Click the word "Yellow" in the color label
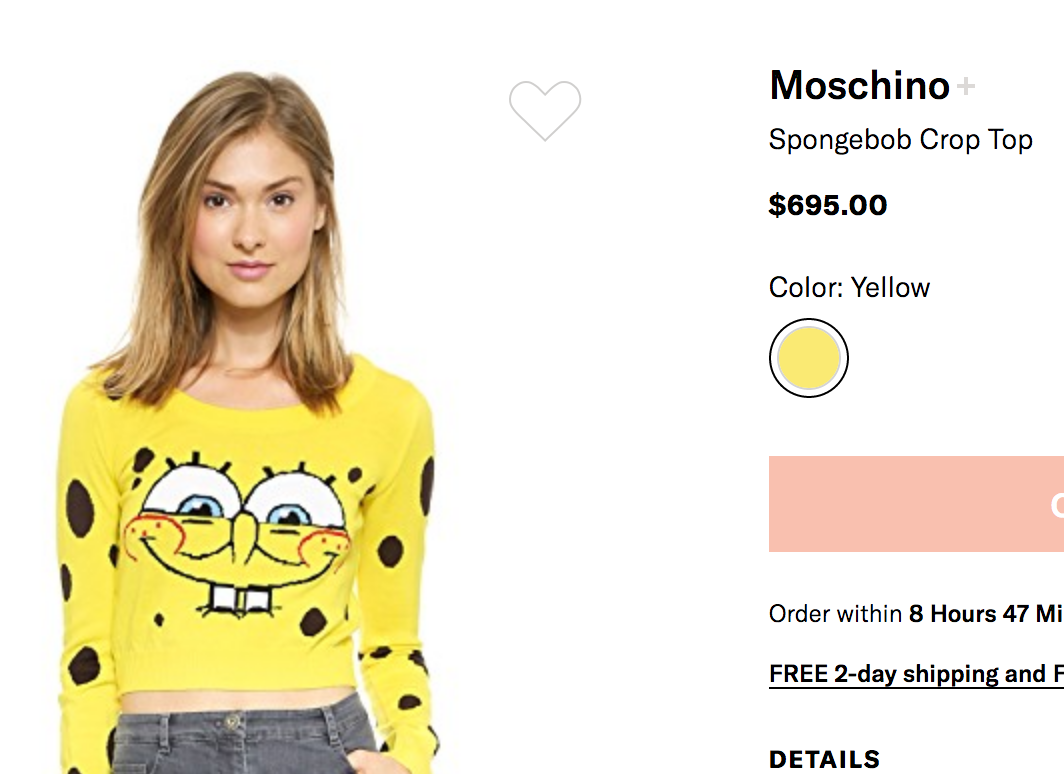 tap(890, 288)
